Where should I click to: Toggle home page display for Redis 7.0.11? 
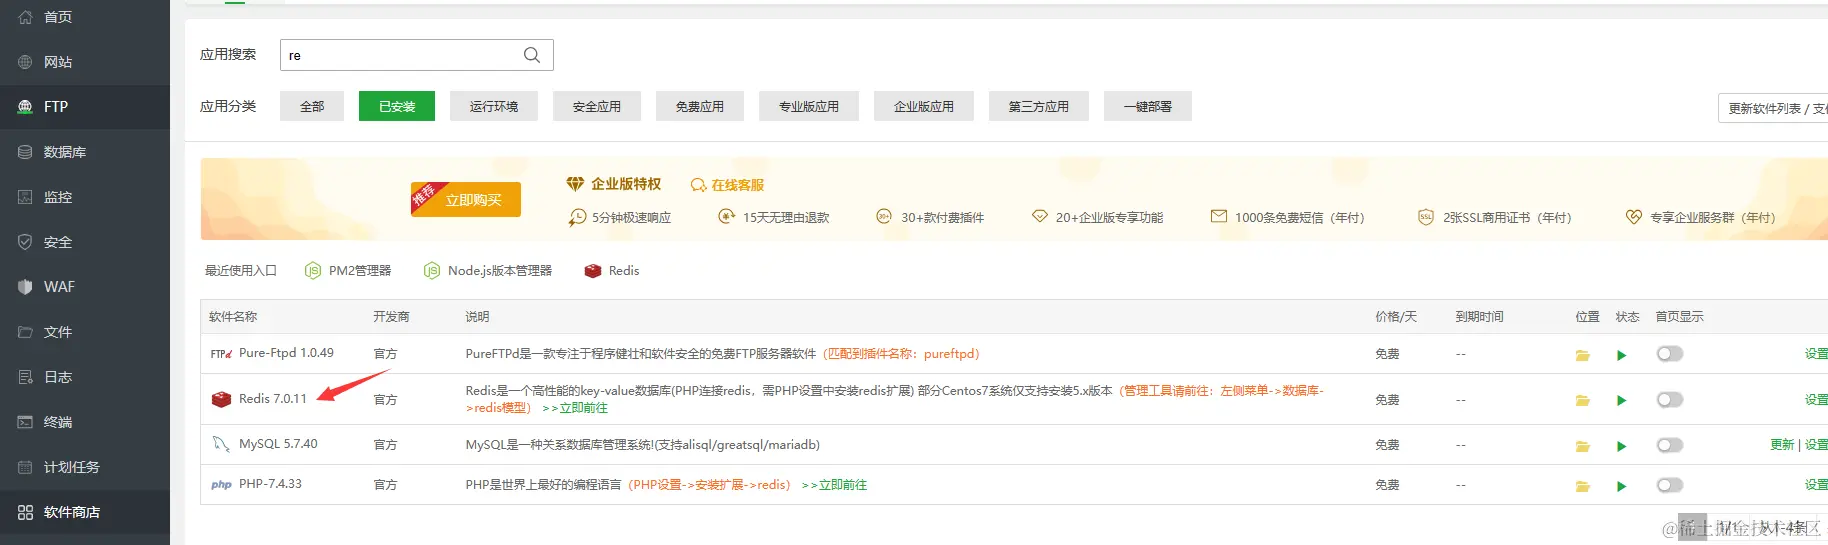point(1670,400)
